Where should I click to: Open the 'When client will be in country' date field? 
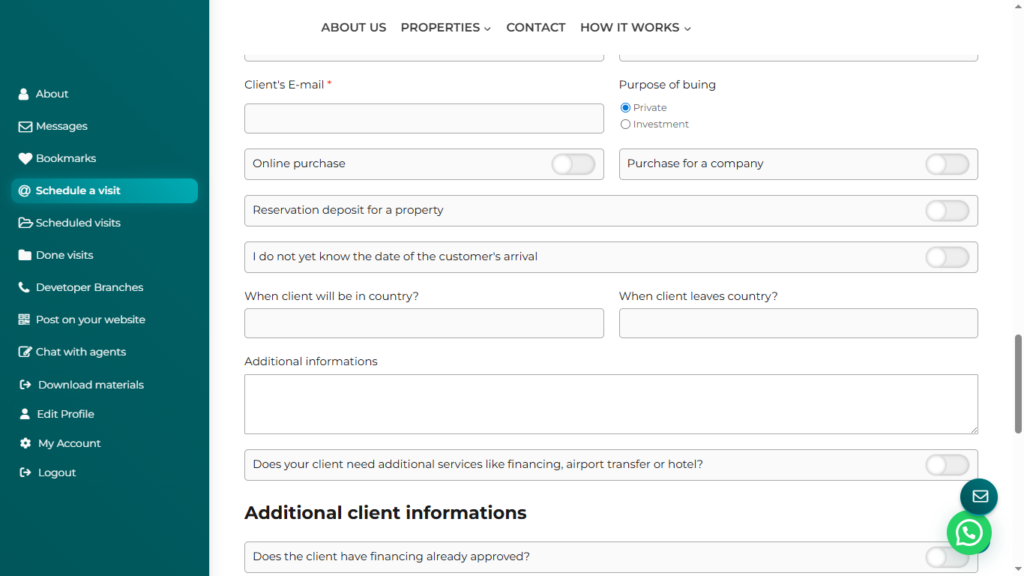coord(424,323)
